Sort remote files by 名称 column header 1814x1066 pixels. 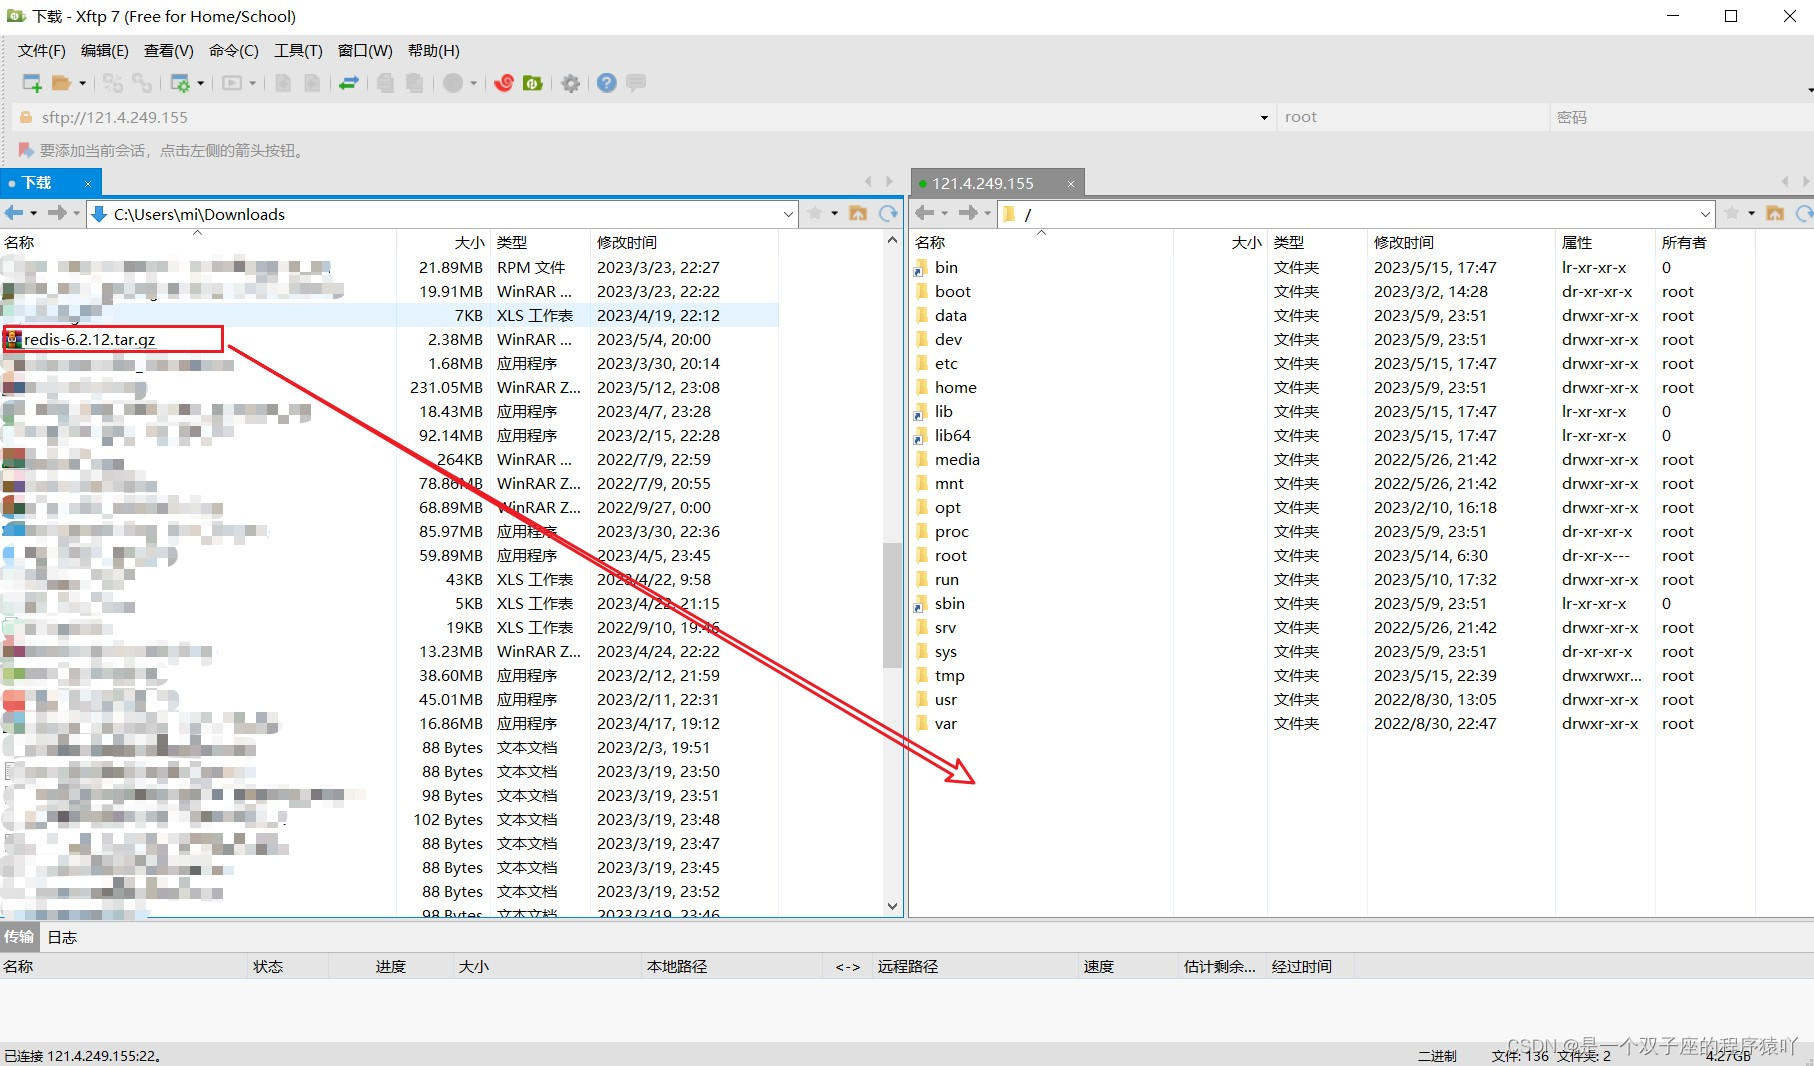tap(930, 242)
